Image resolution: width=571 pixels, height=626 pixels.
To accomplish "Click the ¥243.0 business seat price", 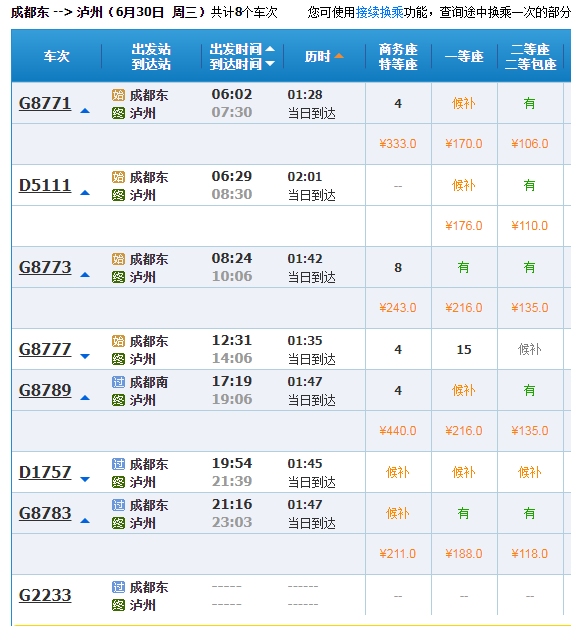I will click(398, 308).
